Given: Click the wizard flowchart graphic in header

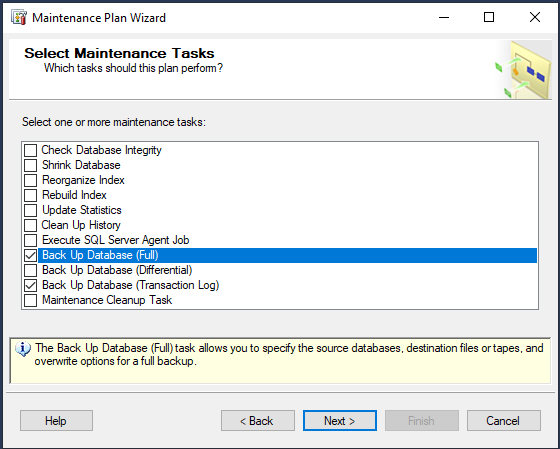Looking at the screenshot, I should coord(522,70).
